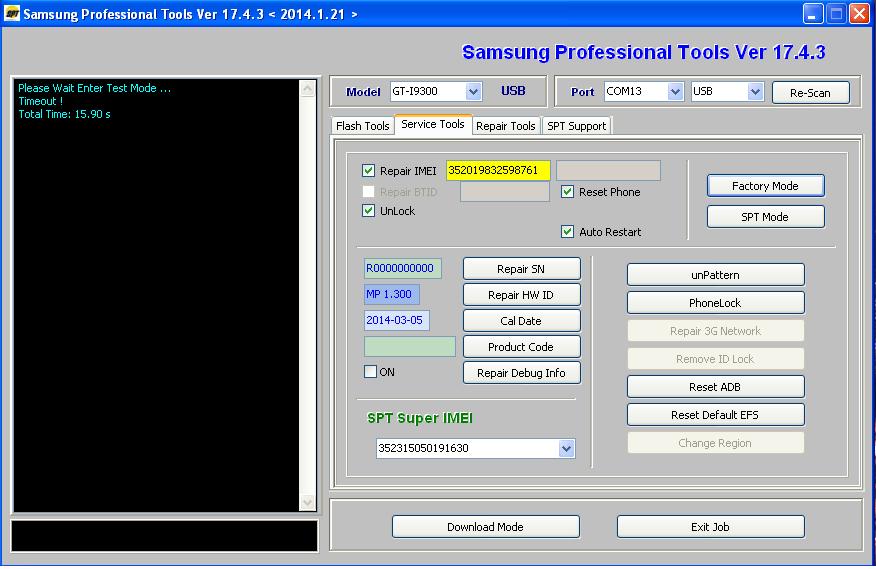This screenshot has width=876, height=569.
Task: Click the Factory Mode button
Action: [765, 186]
